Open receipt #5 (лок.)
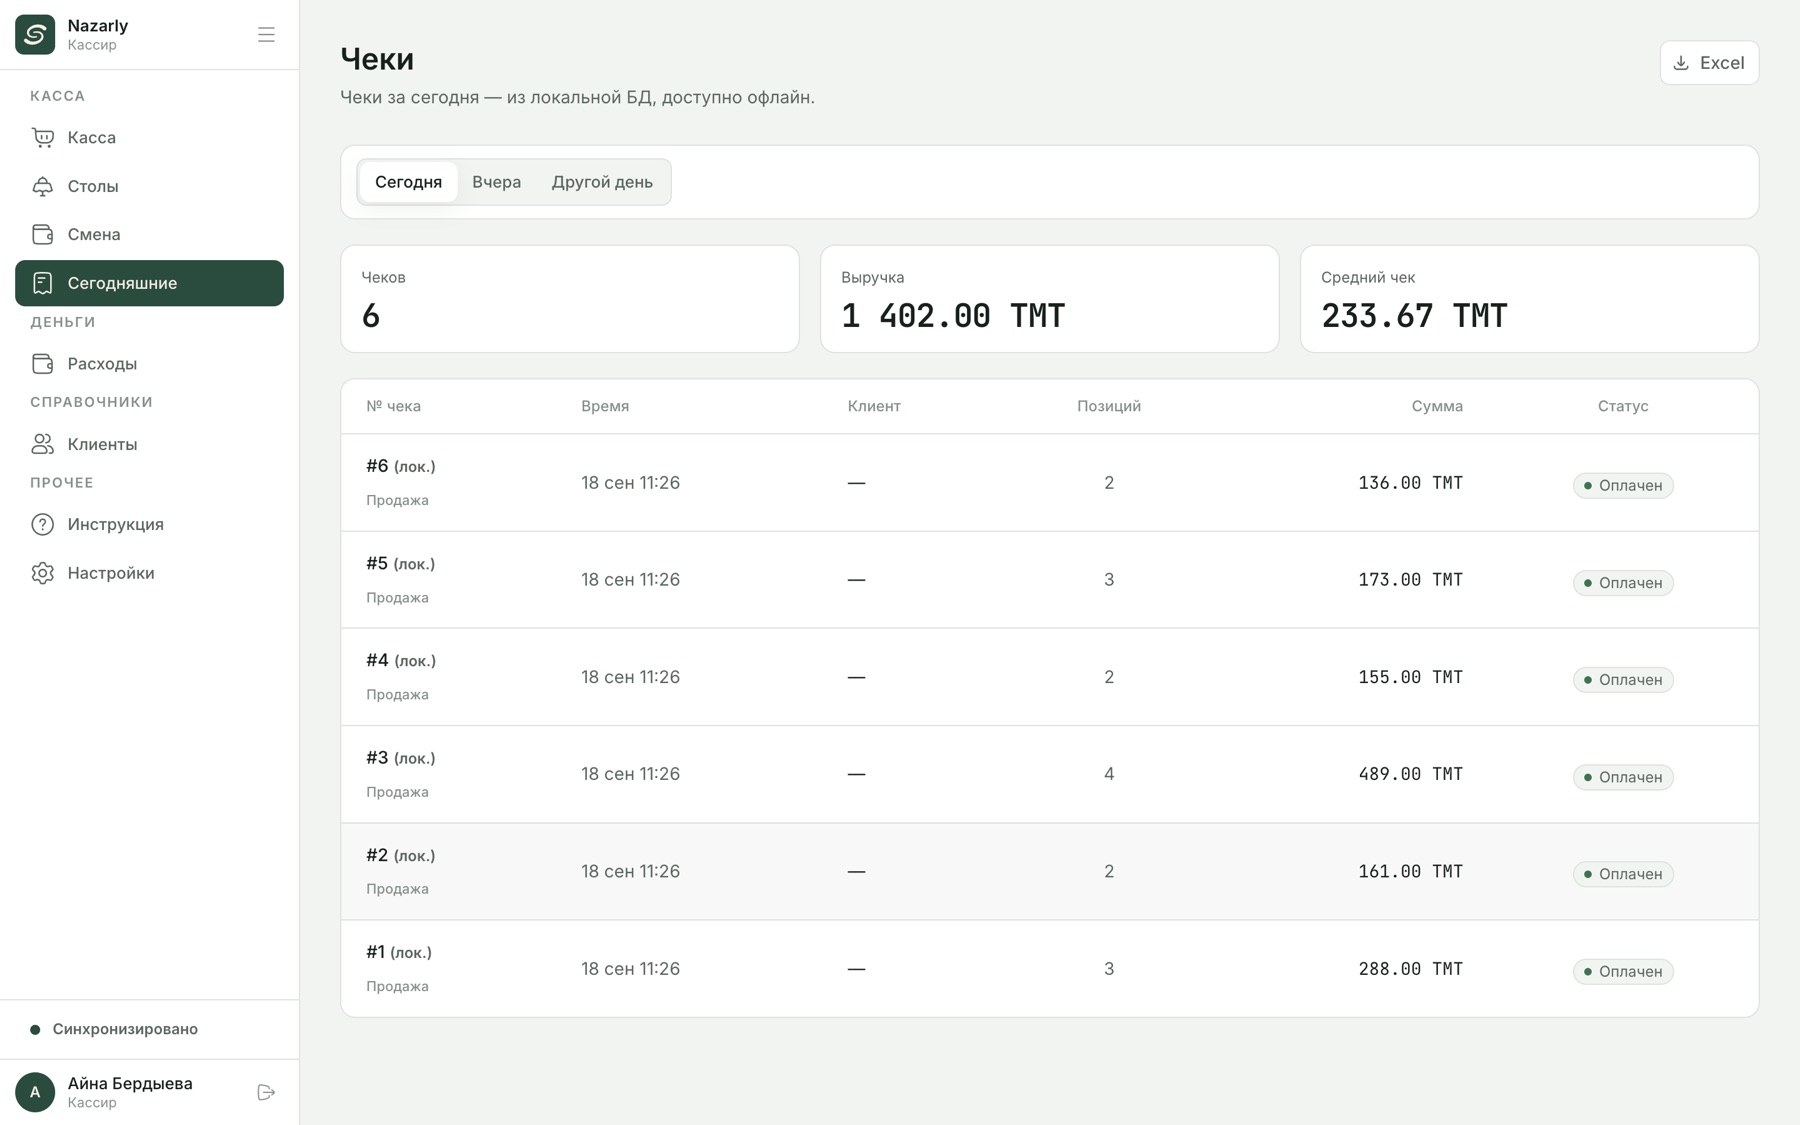1800x1125 pixels. click(x=1049, y=580)
